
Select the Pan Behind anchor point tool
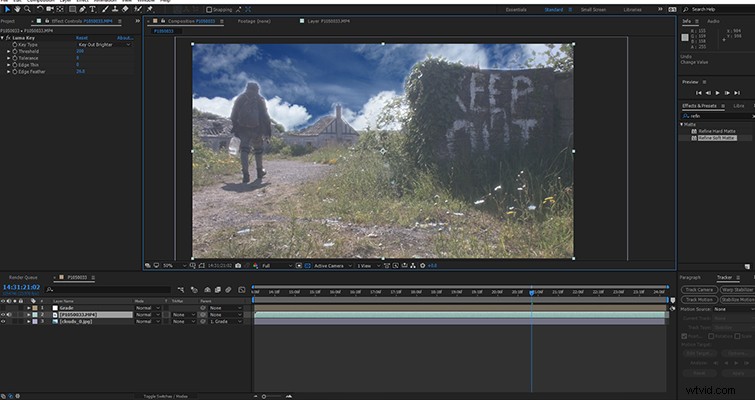(60, 9)
